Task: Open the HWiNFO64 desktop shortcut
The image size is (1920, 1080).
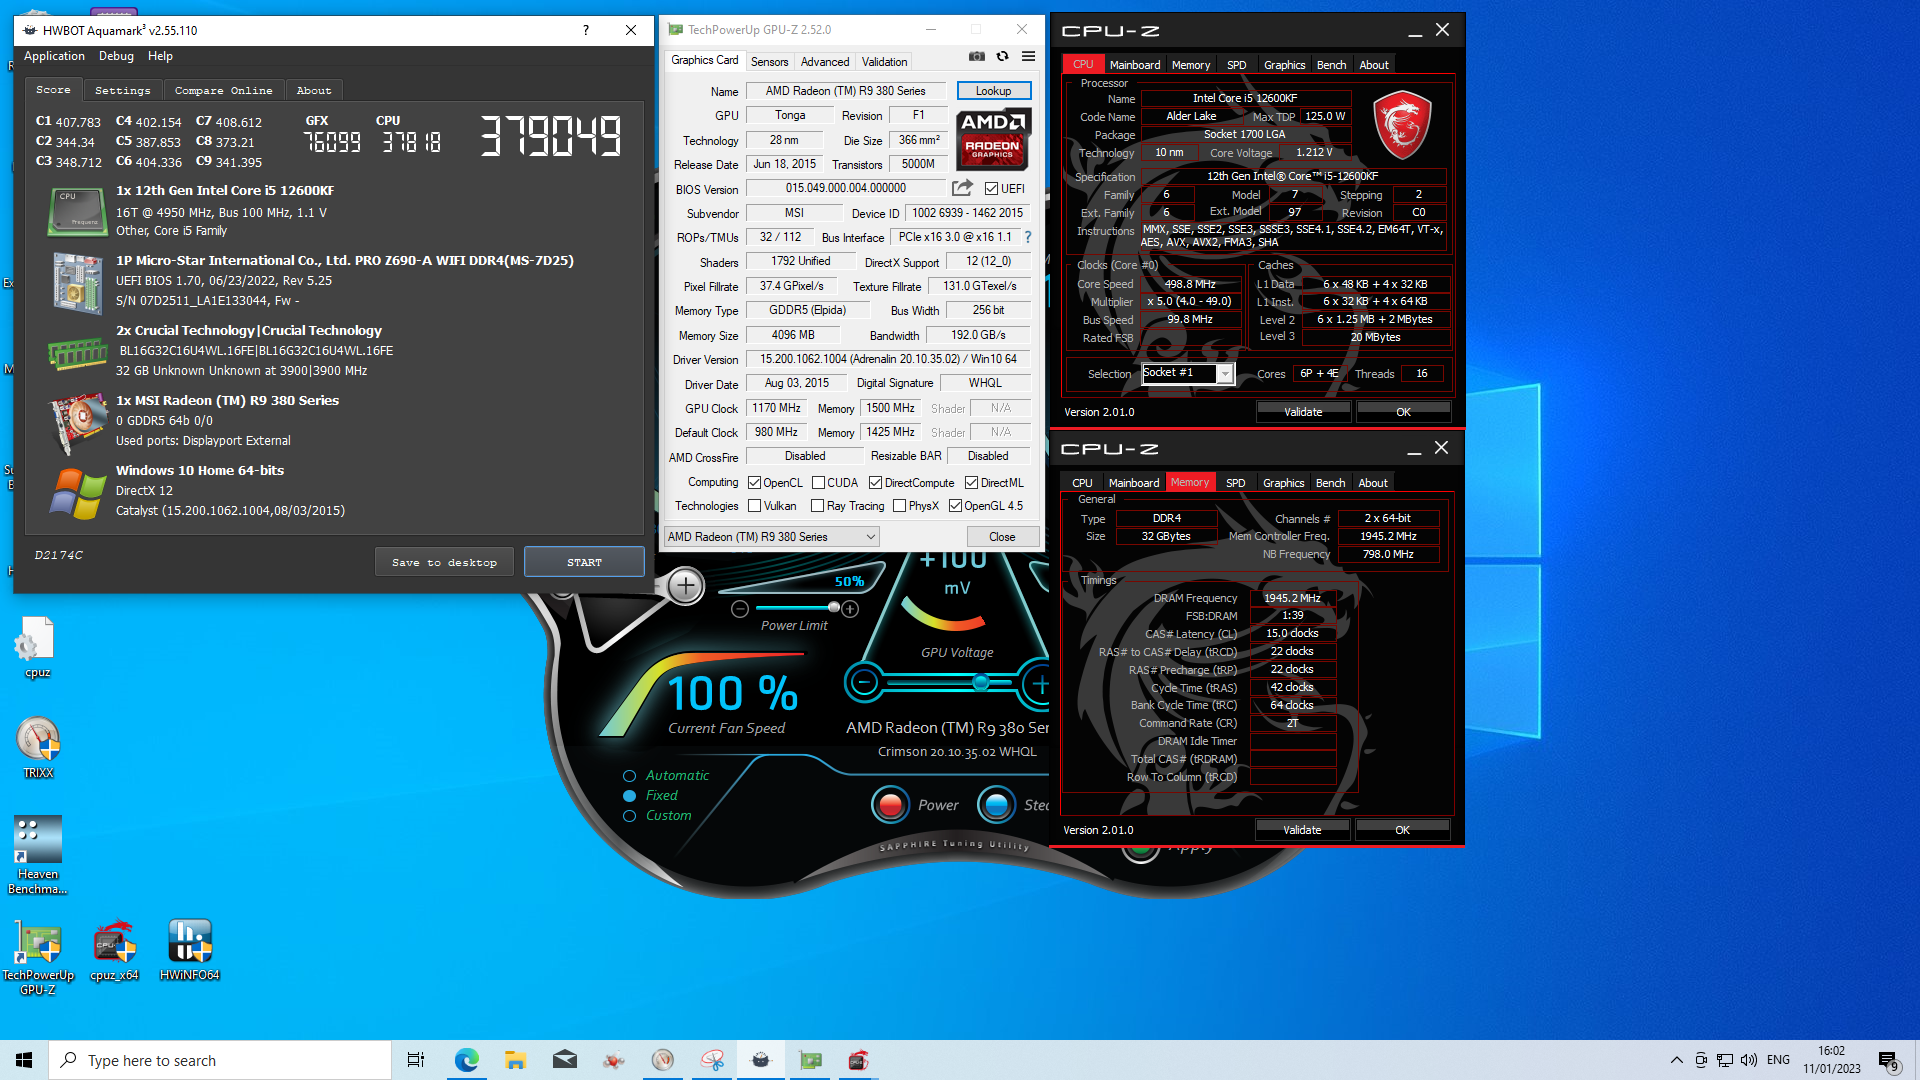Action: 190,950
